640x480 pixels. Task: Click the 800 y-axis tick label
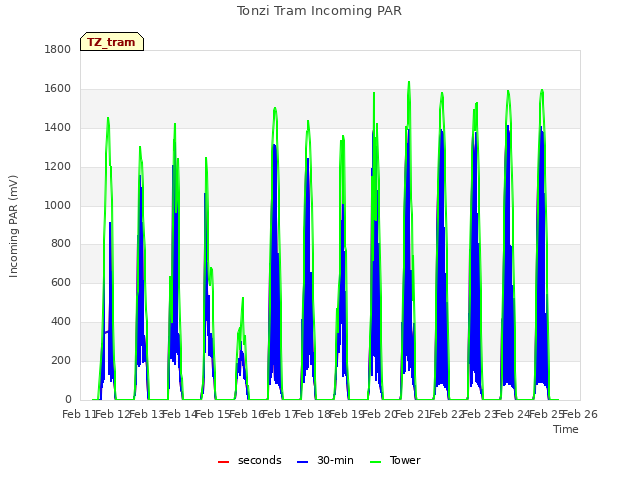tap(61, 244)
